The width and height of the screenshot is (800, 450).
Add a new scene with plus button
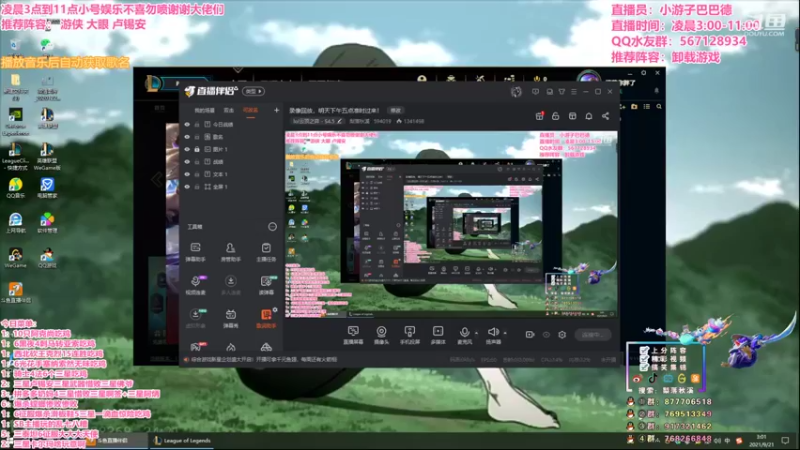(277, 110)
